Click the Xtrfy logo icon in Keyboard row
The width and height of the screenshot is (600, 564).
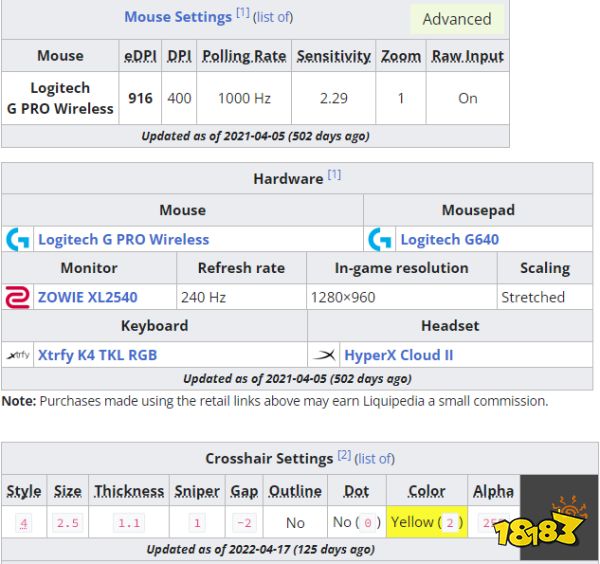click(18, 355)
